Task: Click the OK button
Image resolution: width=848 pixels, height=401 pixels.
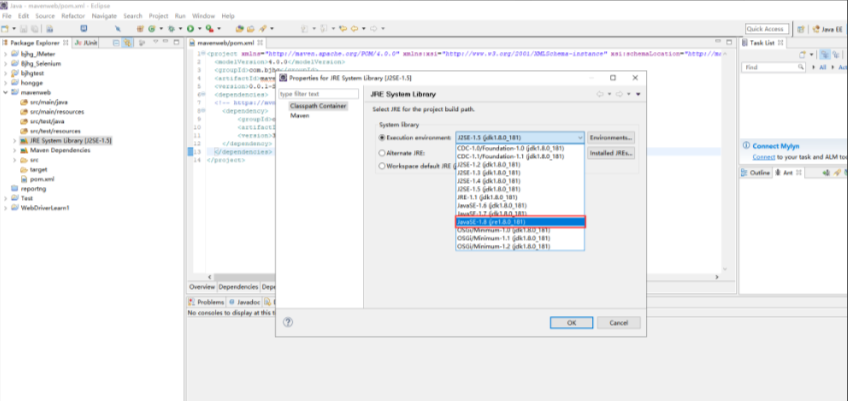Action: 572,323
